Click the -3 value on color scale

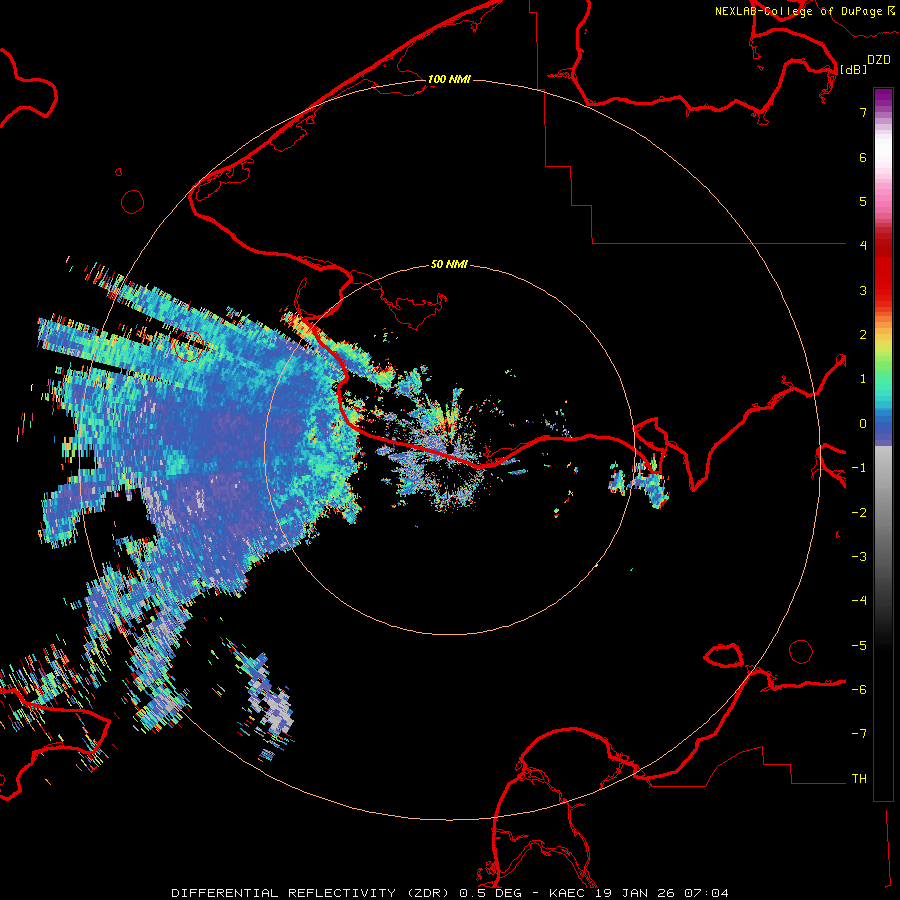(x=859, y=557)
